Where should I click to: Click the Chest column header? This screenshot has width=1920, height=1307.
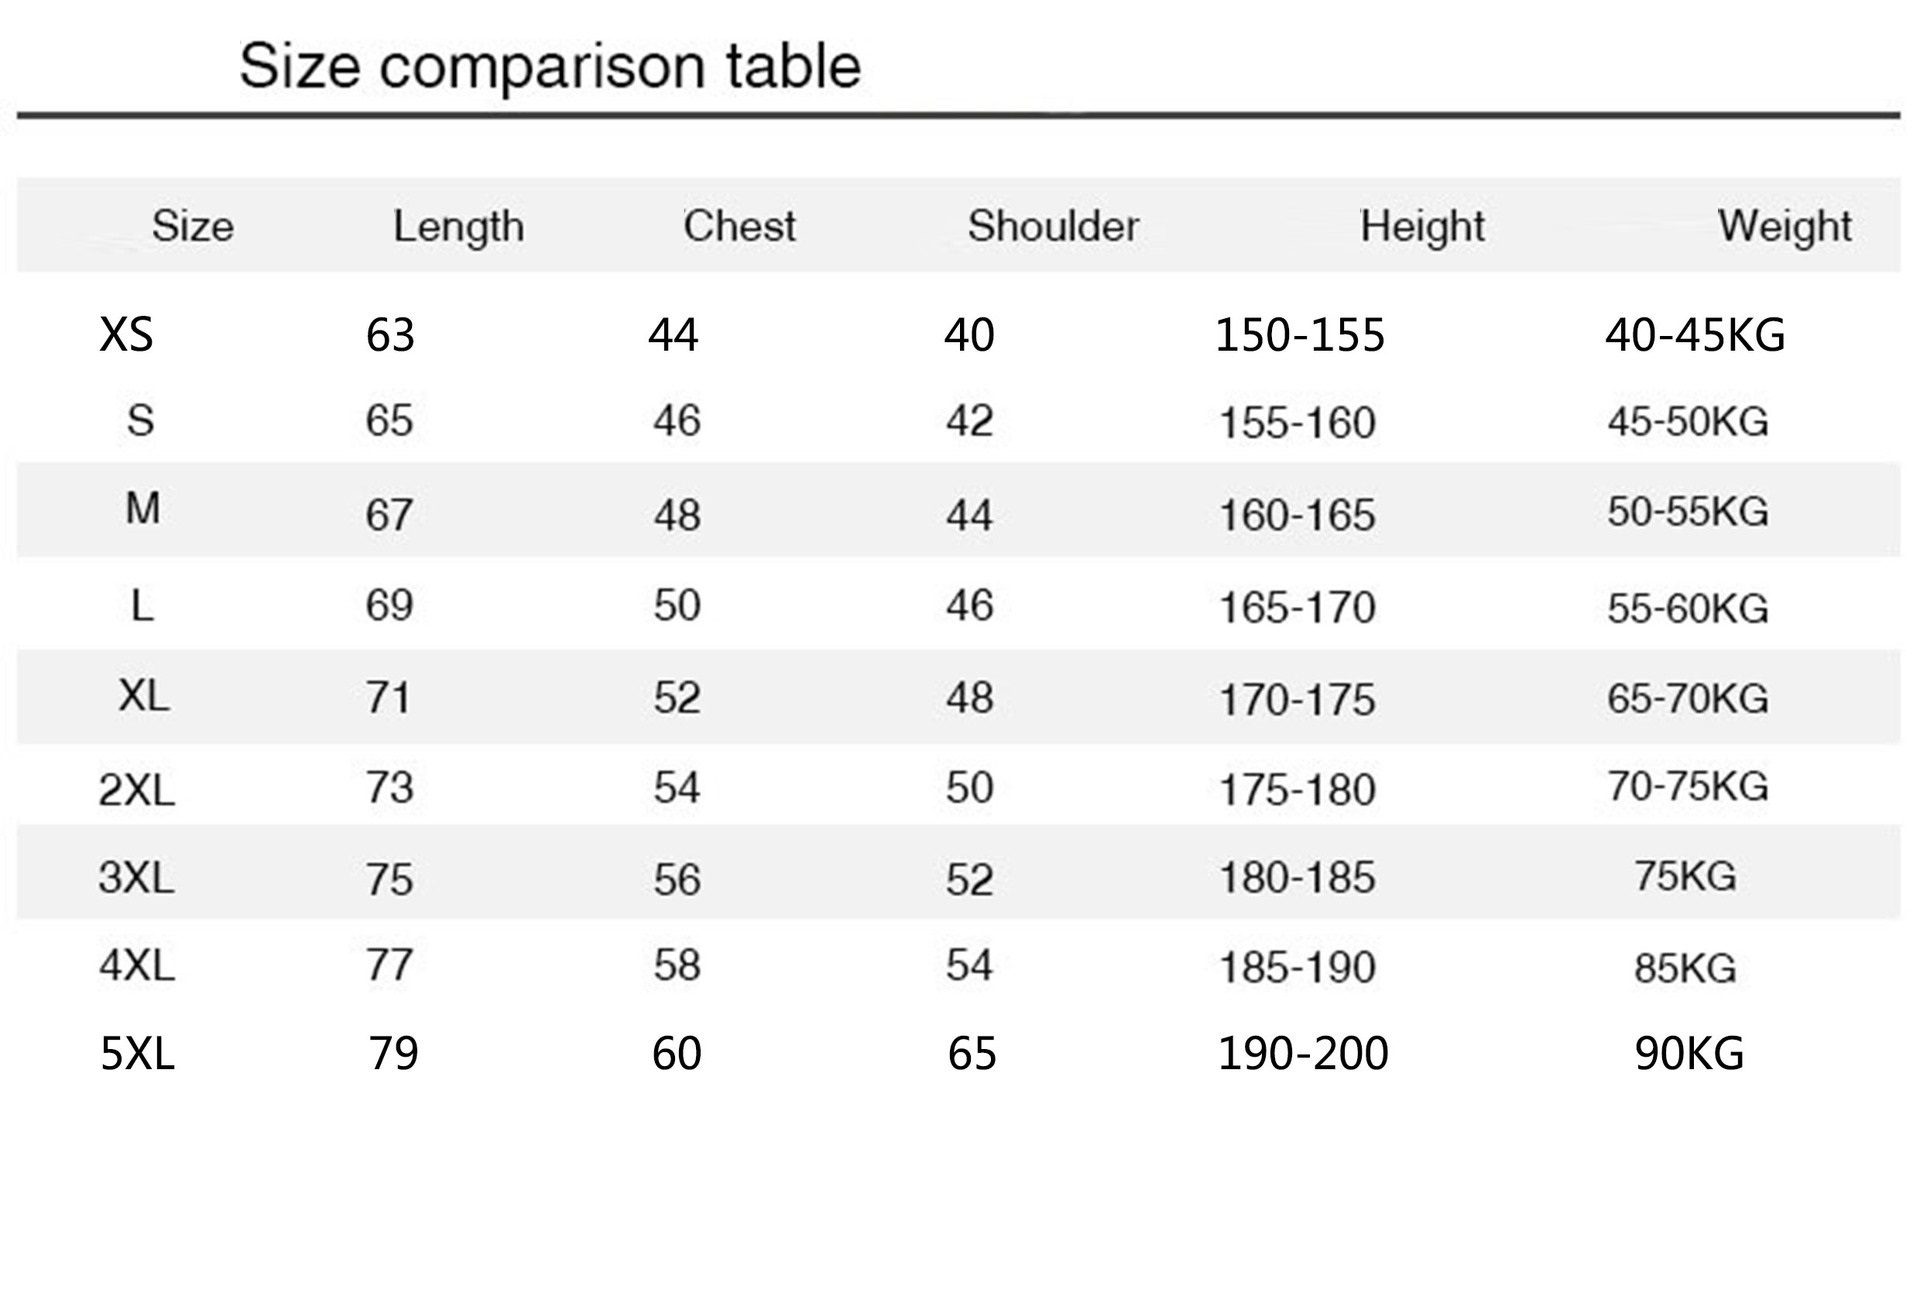point(739,227)
